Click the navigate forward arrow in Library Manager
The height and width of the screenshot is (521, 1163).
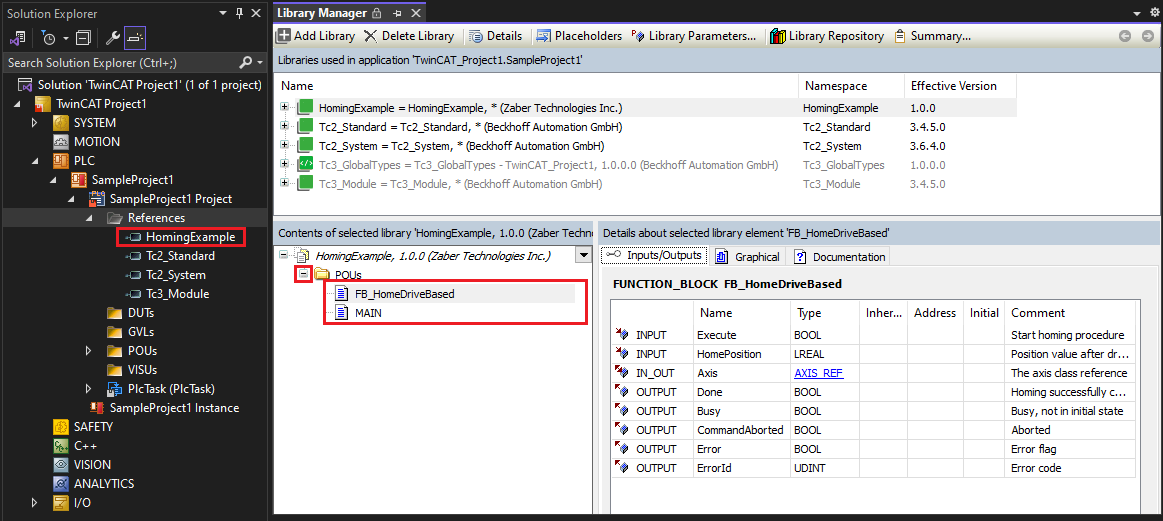pyautogui.click(x=1147, y=36)
